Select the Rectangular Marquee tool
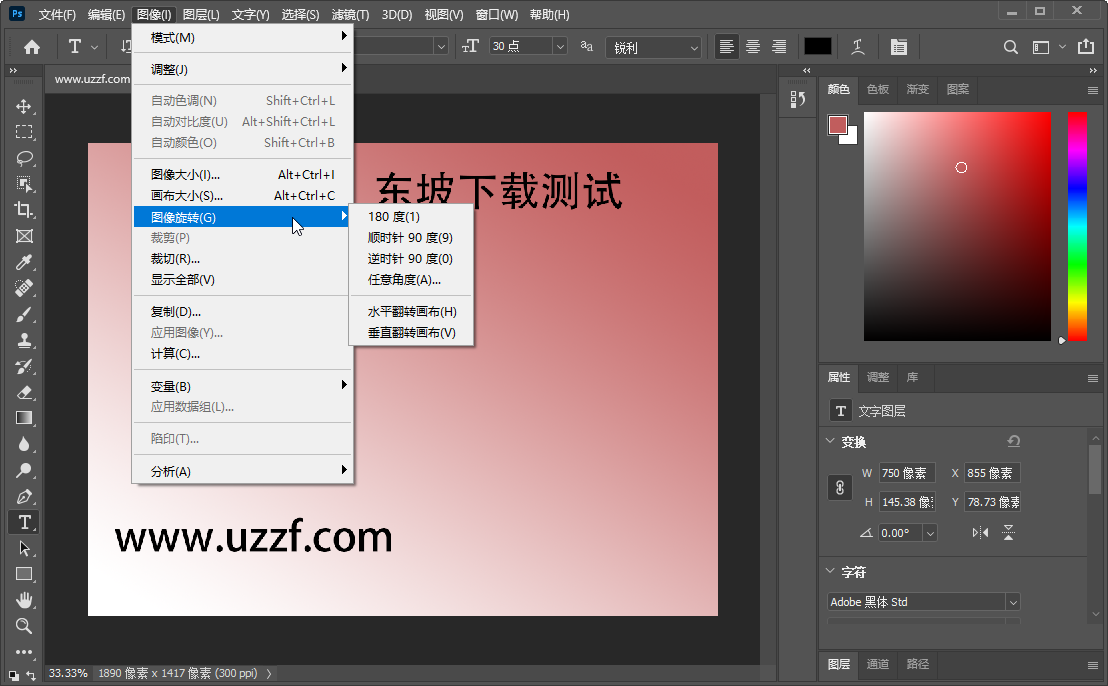 point(24,132)
